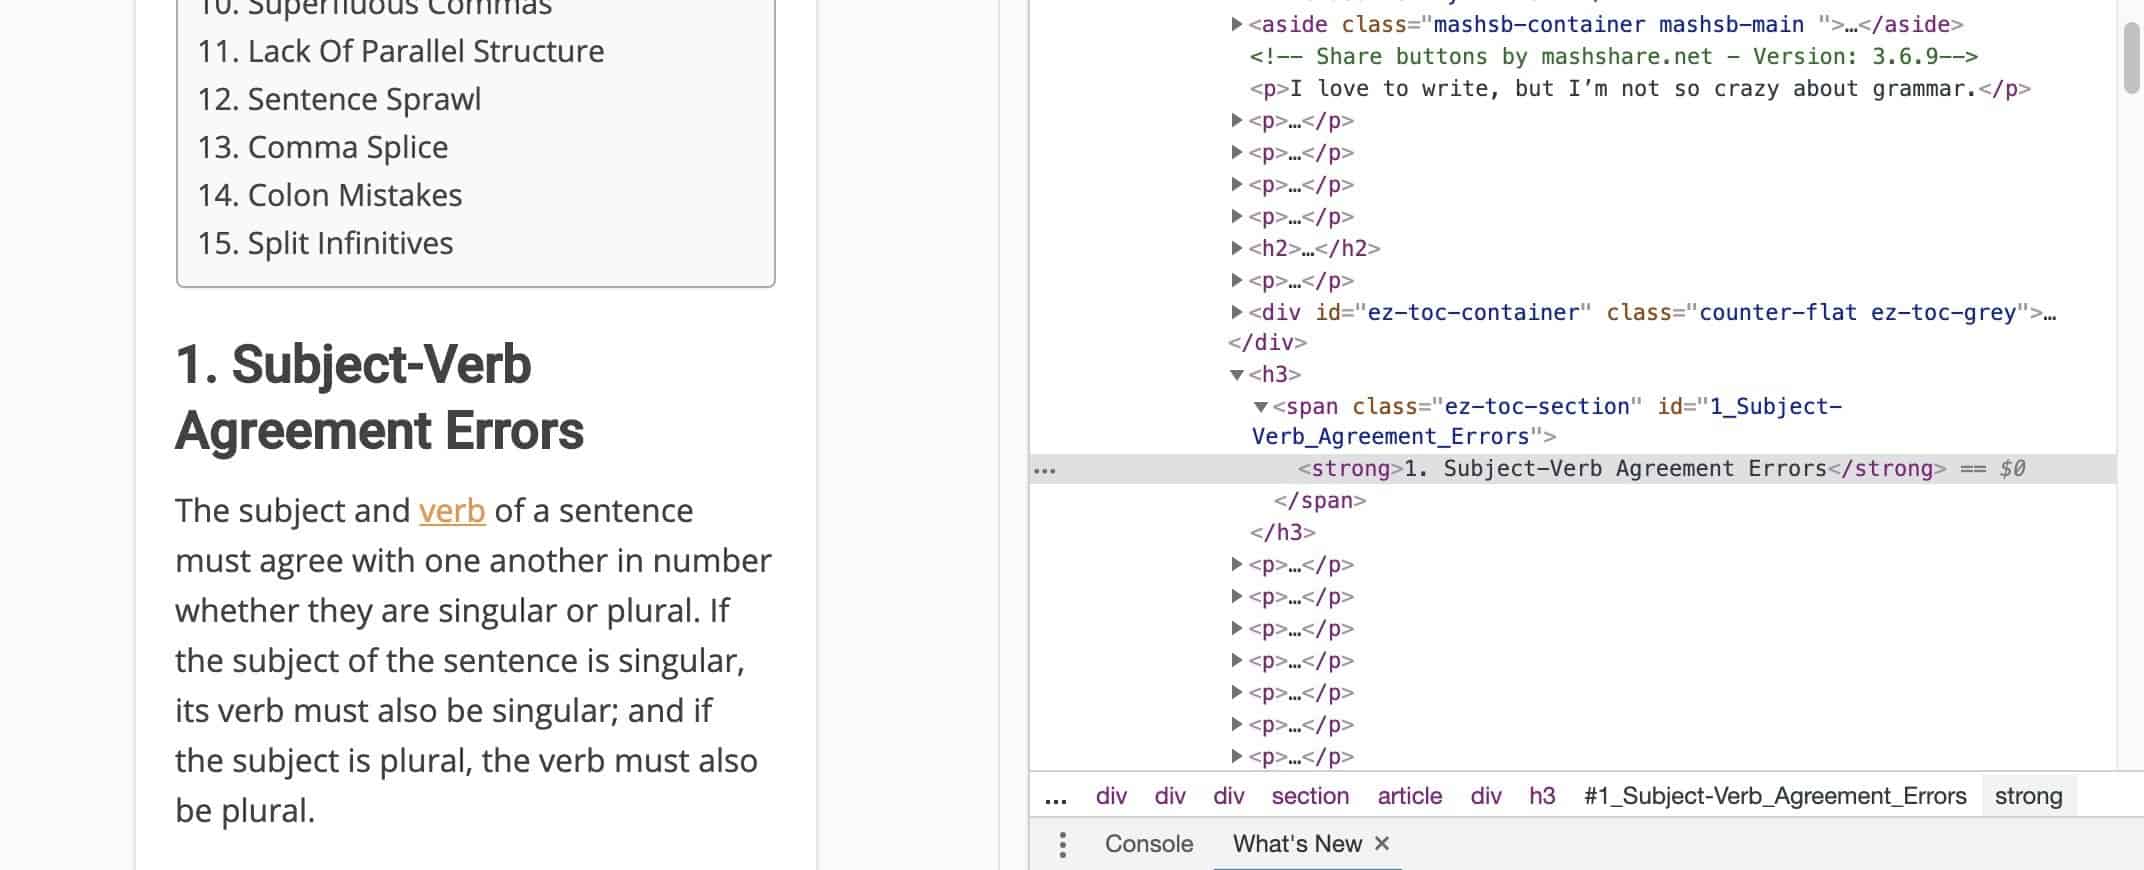
Task: Select the "I love to write" paragraph node
Action: 1638,89
